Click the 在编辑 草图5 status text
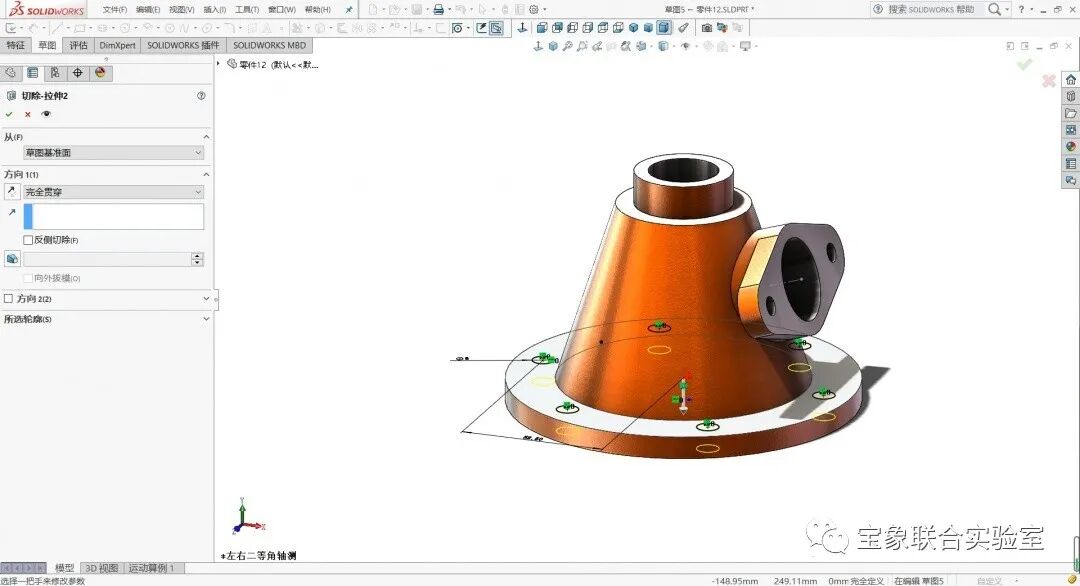 pos(919,581)
